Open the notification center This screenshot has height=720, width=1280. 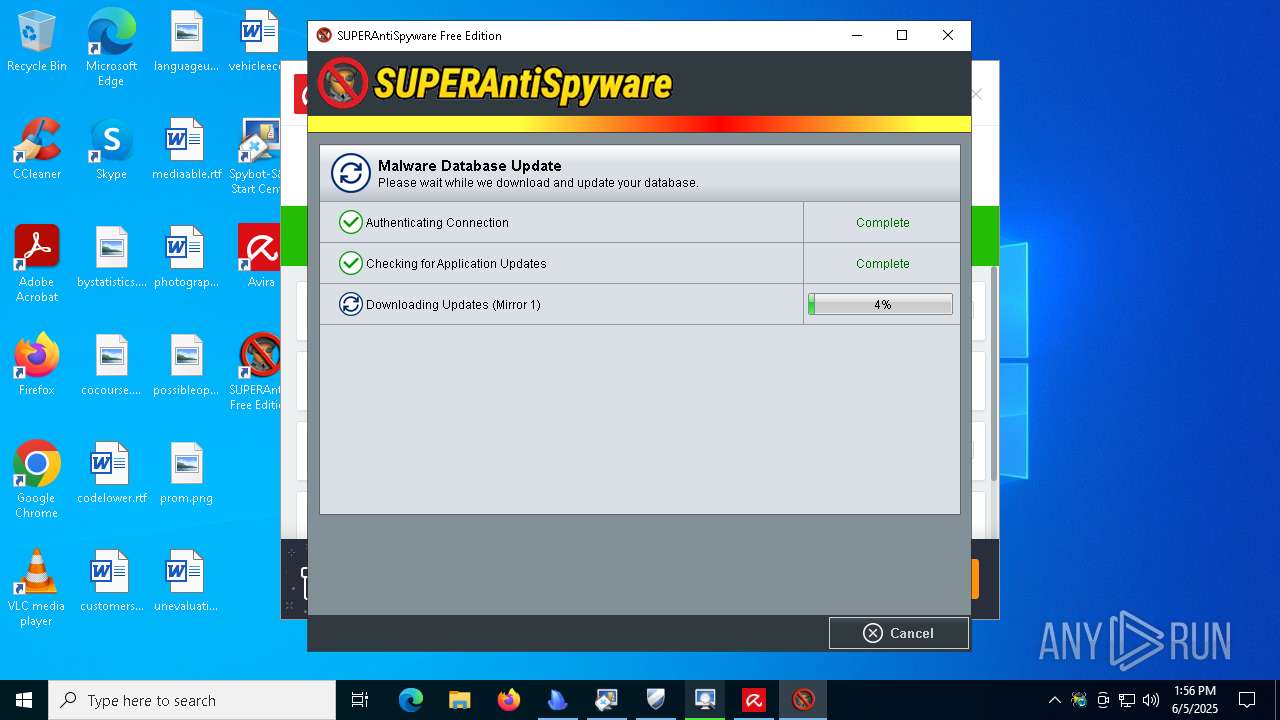point(1247,700)
